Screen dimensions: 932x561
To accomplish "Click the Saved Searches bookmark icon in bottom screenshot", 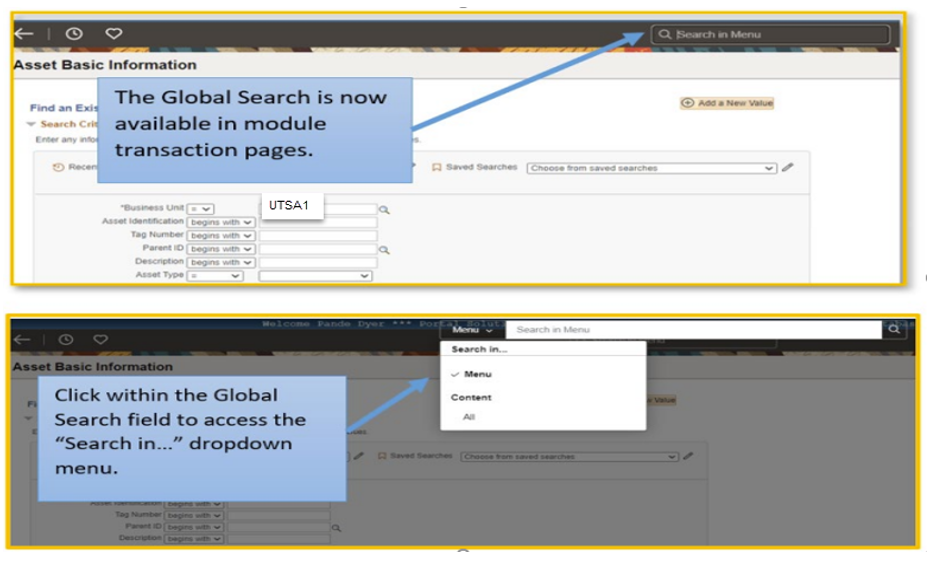I will [x=382, y=456].
